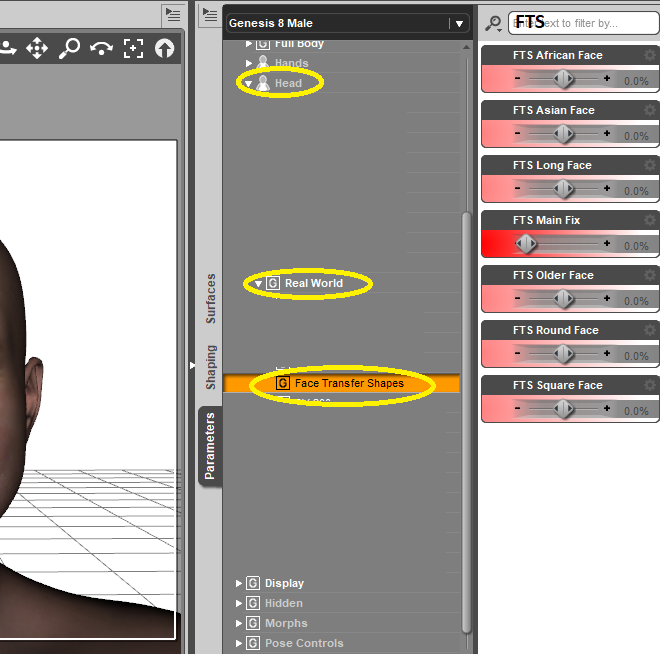This screenshot has height=654, width=660.
Task: Expand the Hands category
Action: tap(248, 63)
